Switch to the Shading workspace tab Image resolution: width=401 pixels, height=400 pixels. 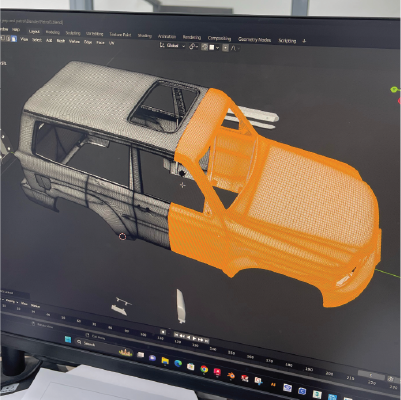(144, 35)
